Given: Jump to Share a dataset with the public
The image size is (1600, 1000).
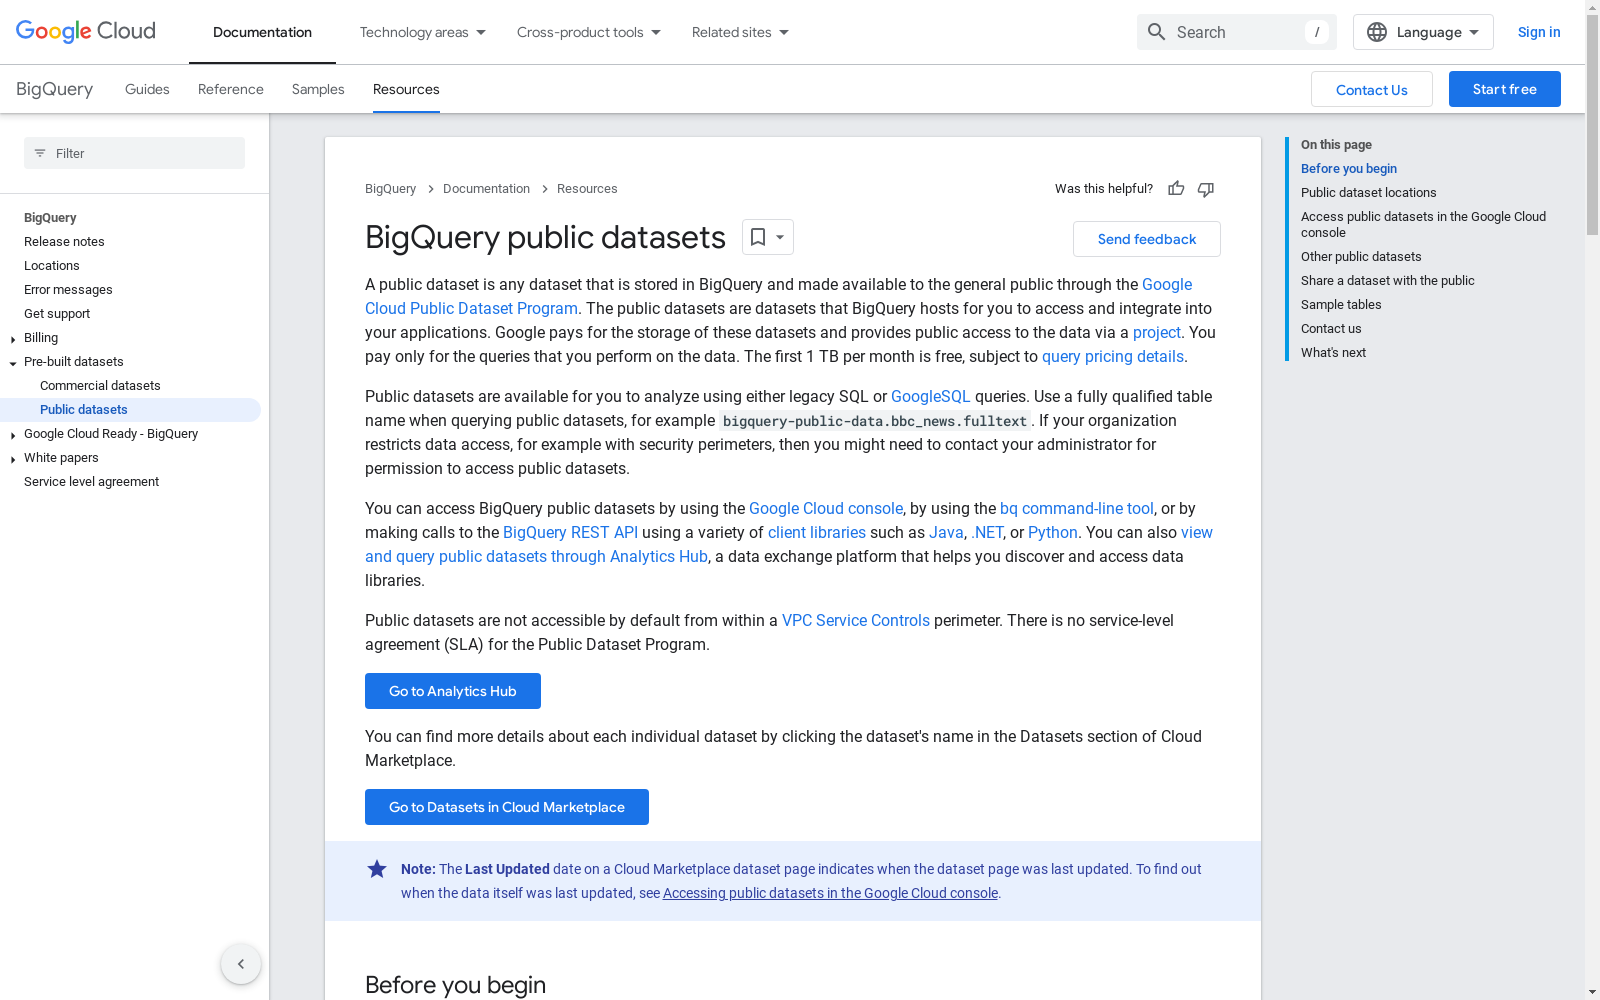Looking at the screenshot, I should 1388,281.
